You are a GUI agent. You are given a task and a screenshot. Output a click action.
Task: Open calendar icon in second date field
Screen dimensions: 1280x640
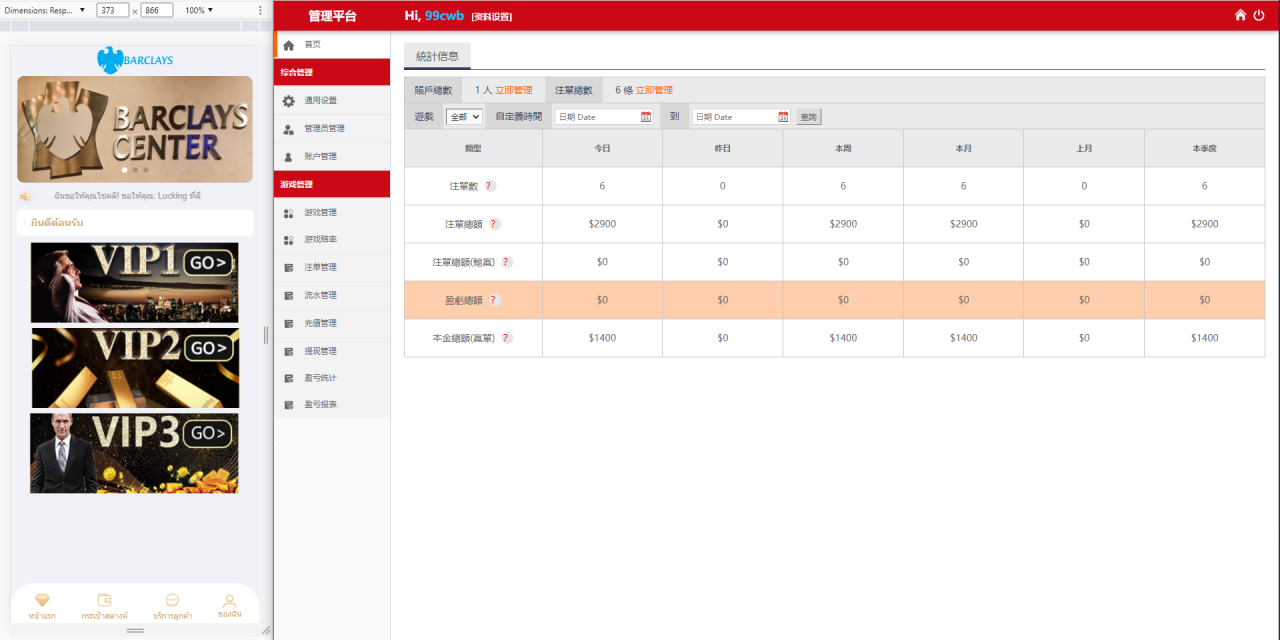(x=783, y=117)
